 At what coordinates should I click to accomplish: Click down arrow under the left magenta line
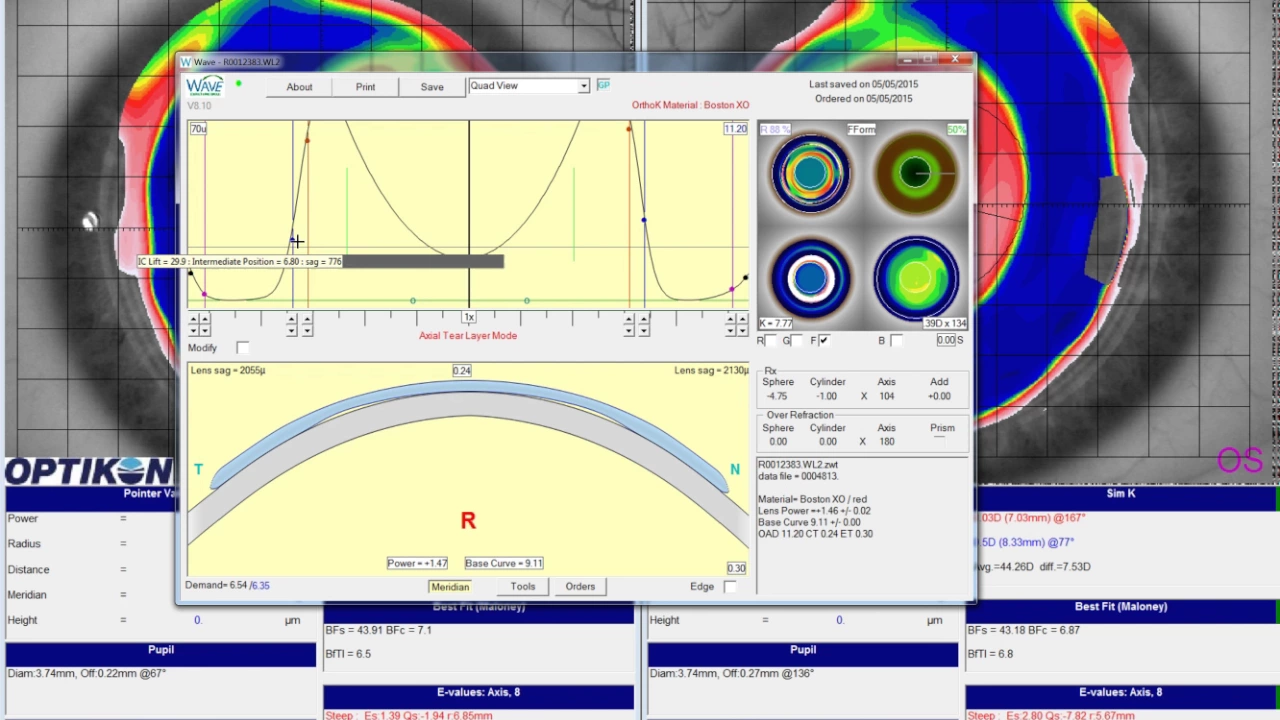(x=205, y=330)
